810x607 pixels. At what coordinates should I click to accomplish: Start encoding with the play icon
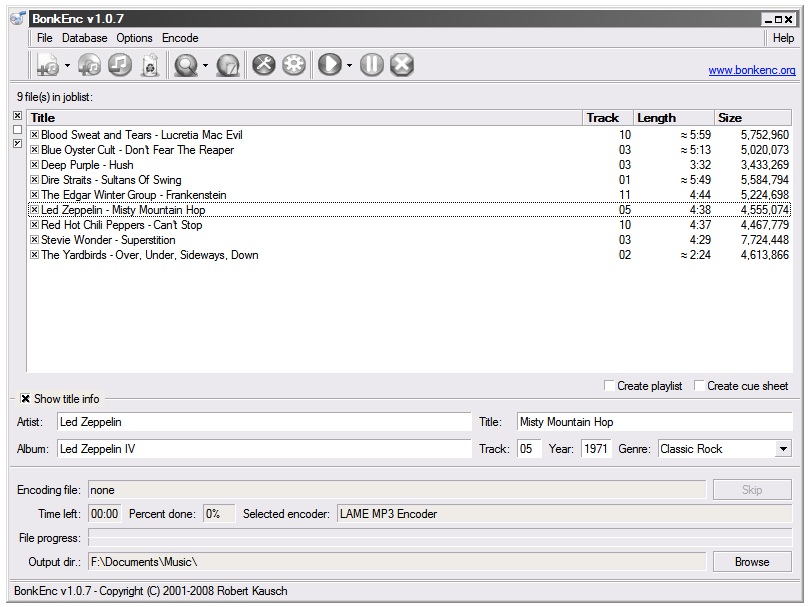click(x=329, y=65)
